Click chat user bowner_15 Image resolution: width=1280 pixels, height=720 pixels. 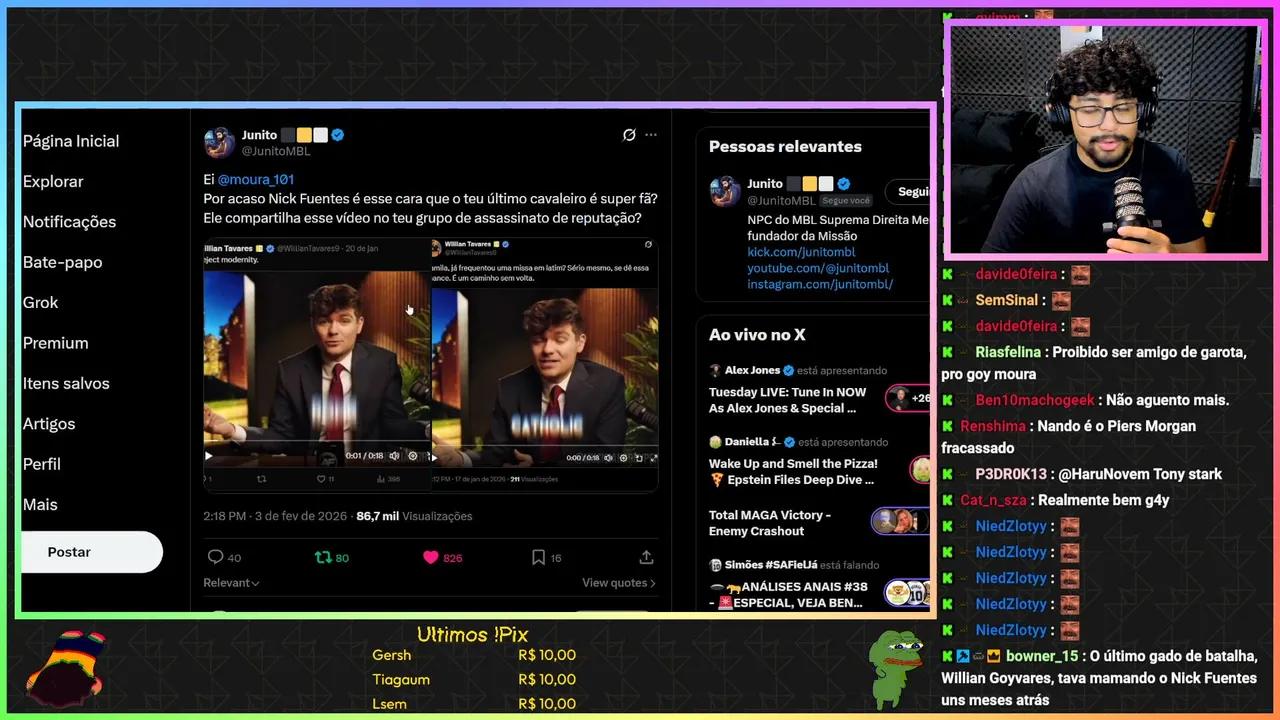point(1042,656)
